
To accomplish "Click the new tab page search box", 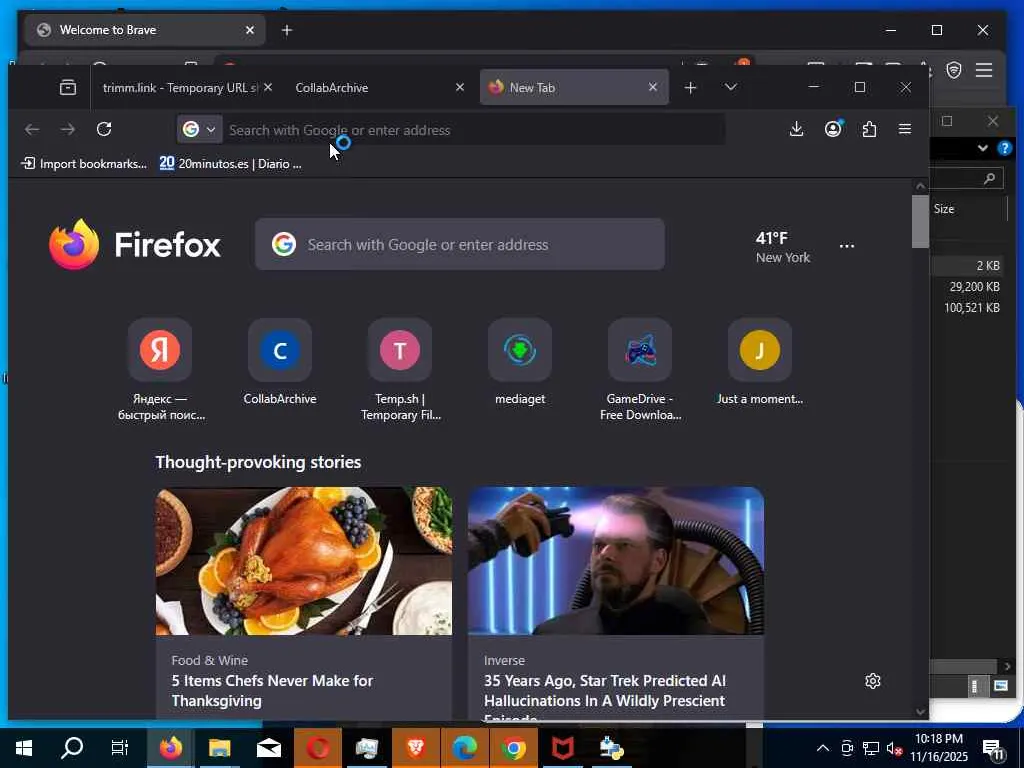I will [460, 244].
